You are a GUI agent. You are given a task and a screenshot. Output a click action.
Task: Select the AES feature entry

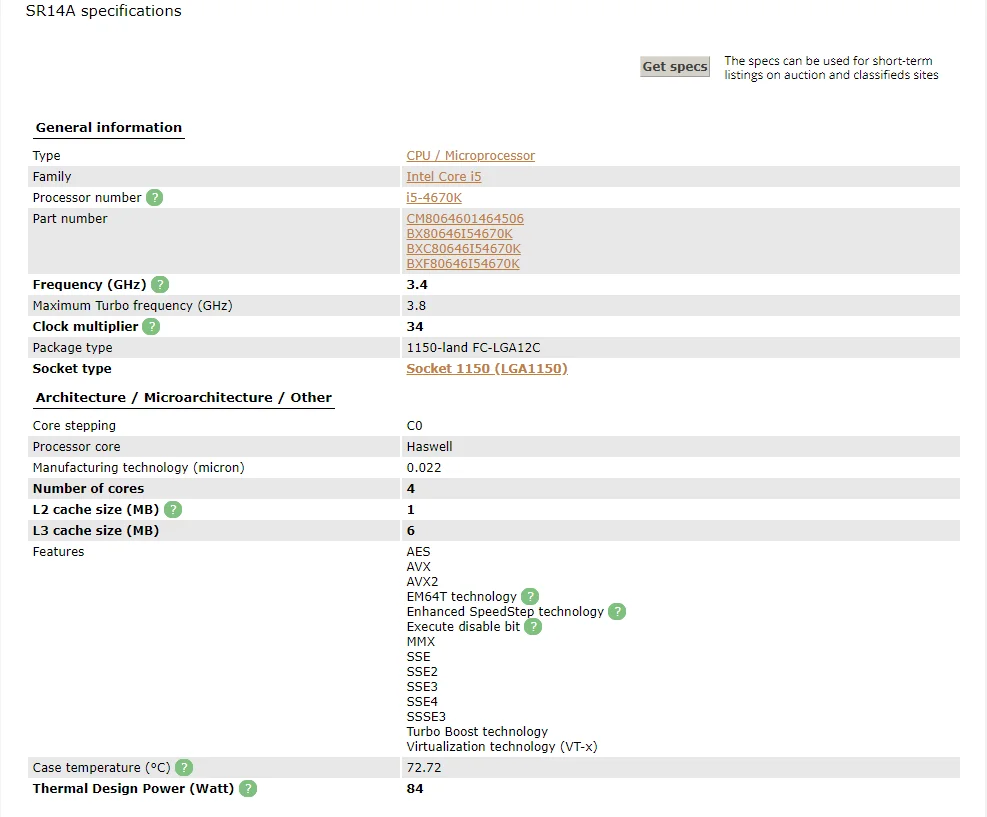click(419, 551)
